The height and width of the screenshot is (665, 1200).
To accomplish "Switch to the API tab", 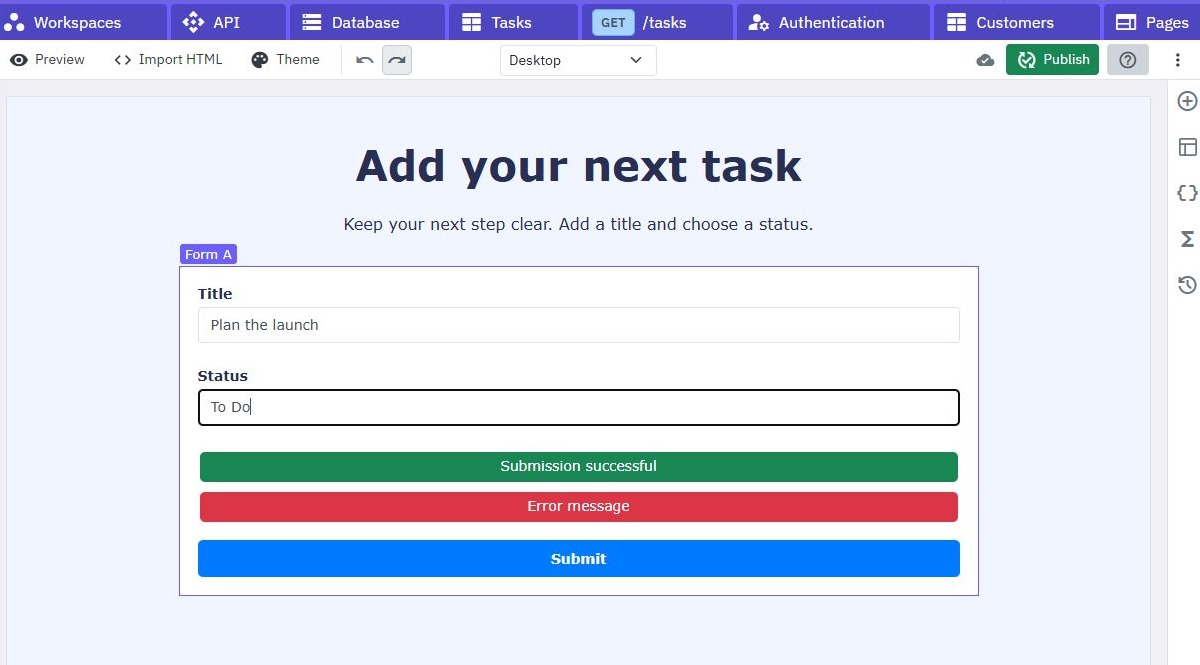I will 227,22.
